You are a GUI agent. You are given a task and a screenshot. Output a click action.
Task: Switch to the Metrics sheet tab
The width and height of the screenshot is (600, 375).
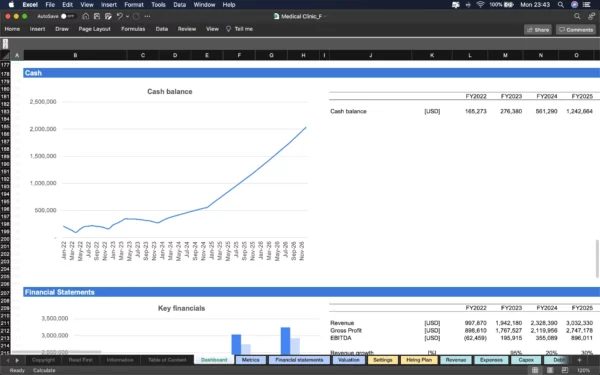click(251, 360)
